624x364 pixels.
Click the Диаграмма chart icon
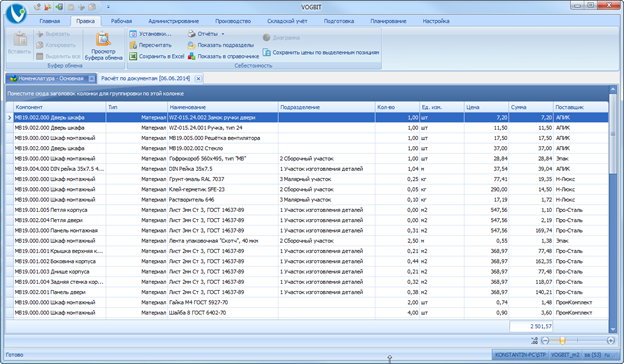tap(267, 37)
